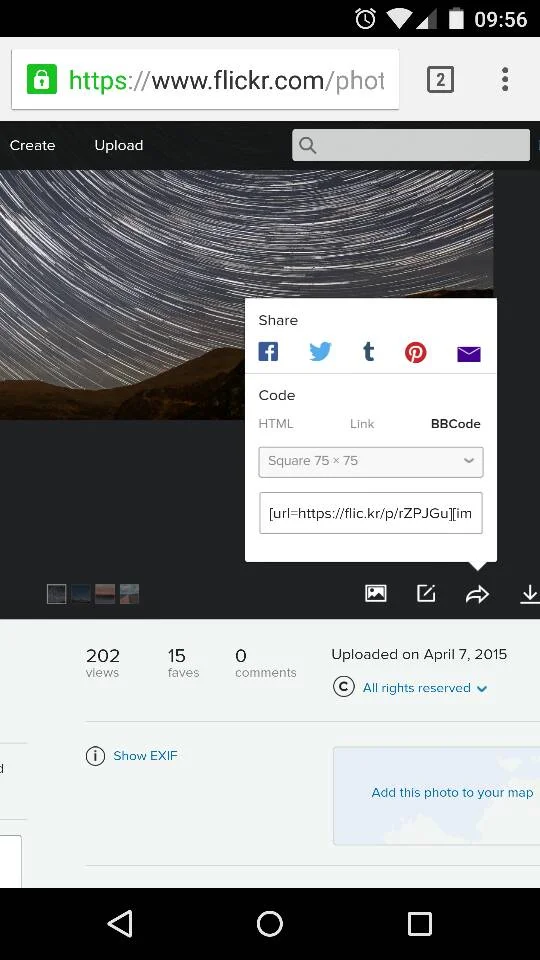Open the Chrome three-dot menu
This screenshot has width=540, height=960.
[505, 80]
